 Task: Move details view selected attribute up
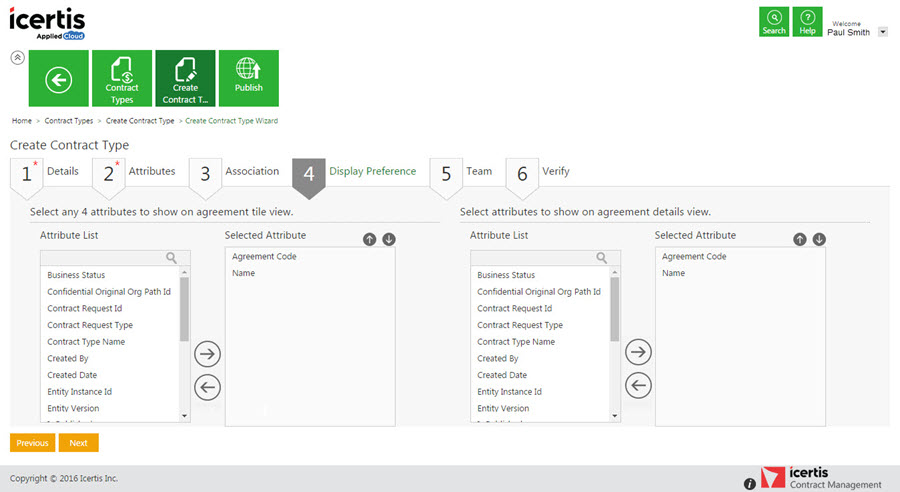(800, 239)
